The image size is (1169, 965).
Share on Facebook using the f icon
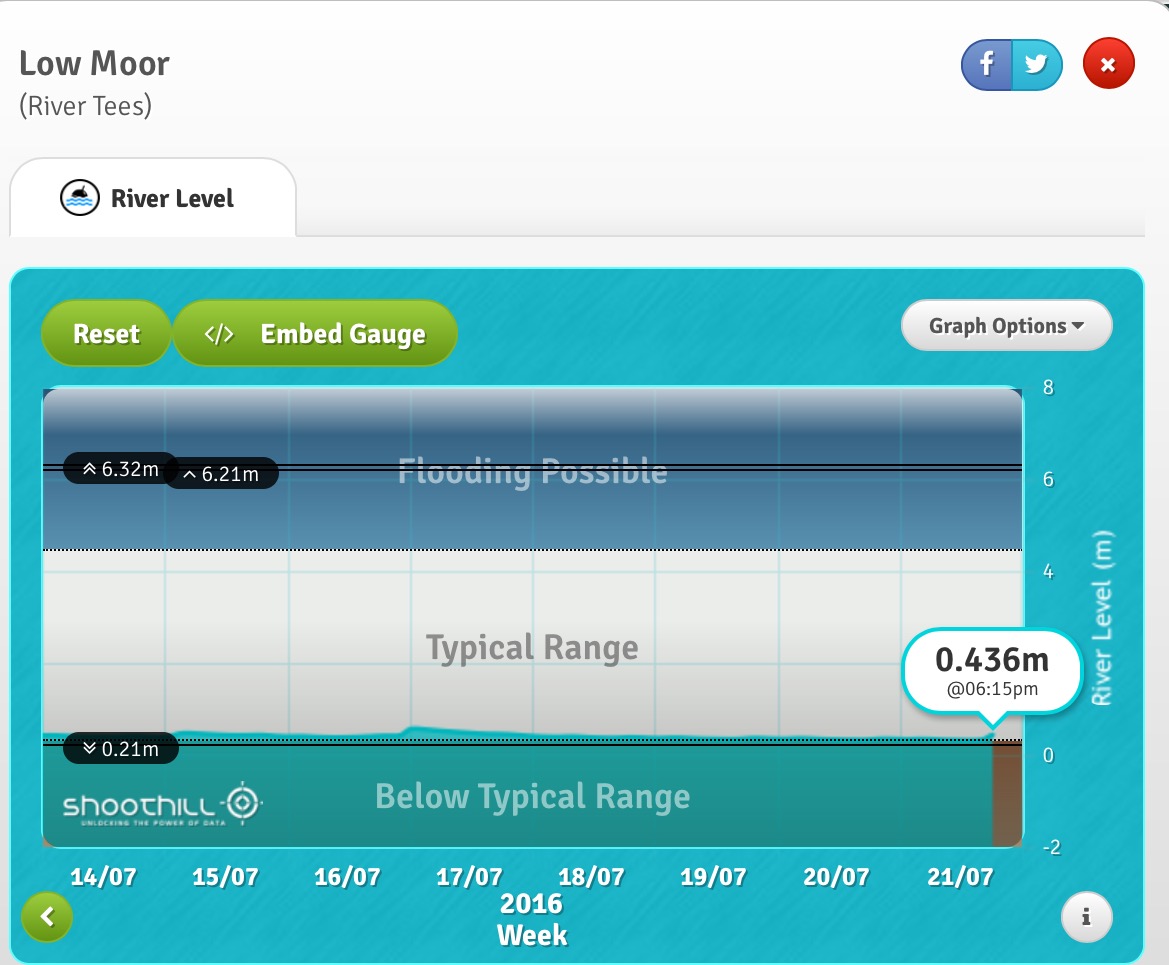(x=986, y=66)
